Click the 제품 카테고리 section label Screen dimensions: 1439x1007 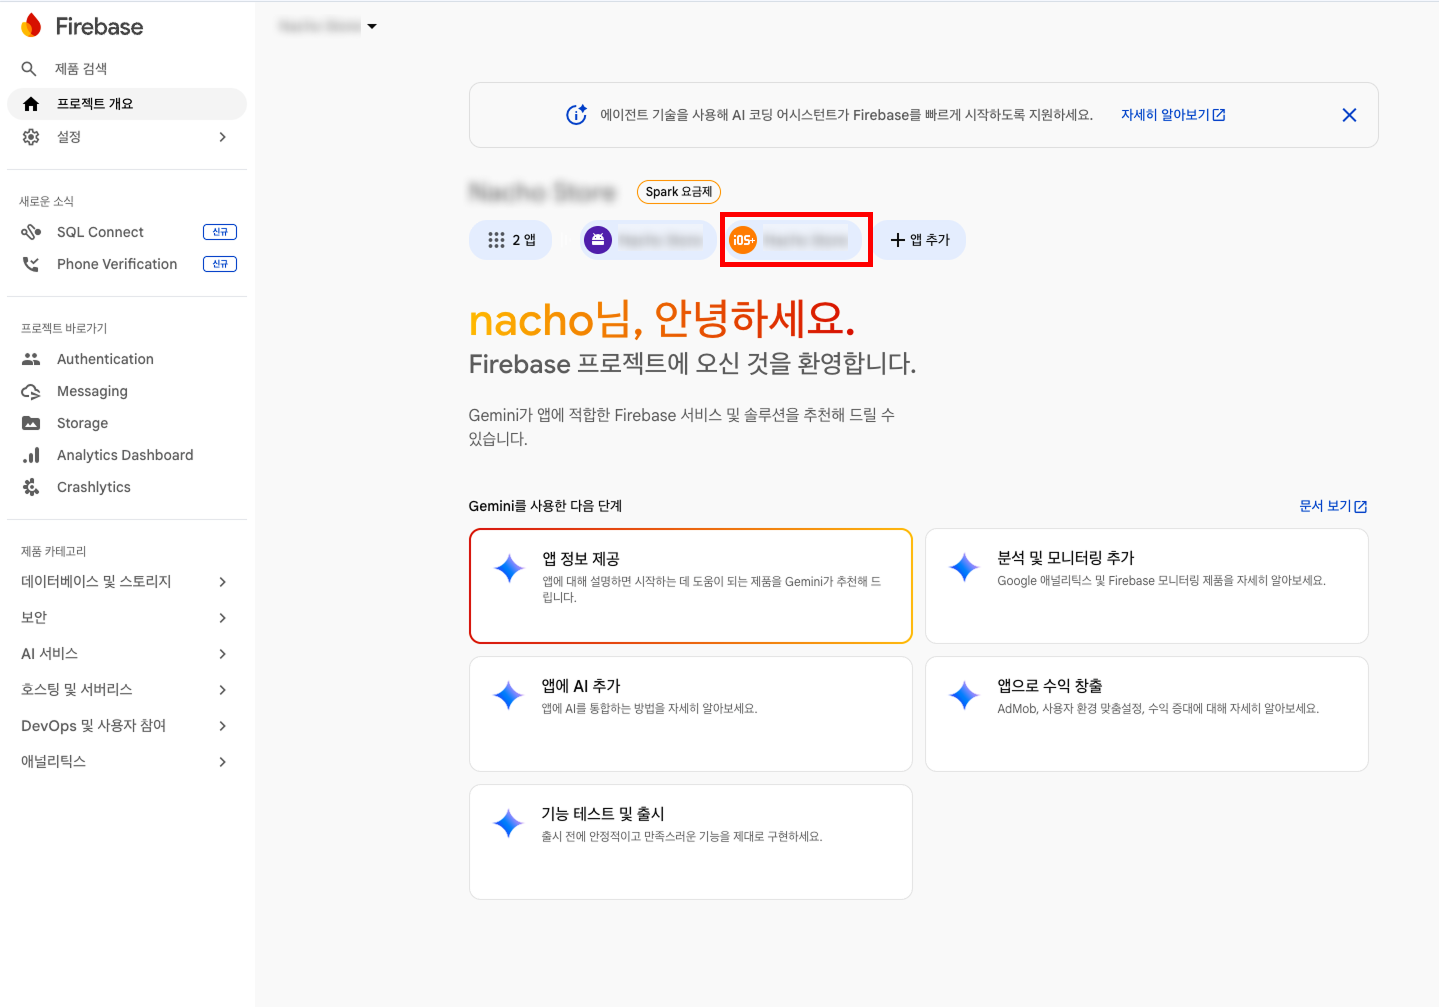[54, 552]
